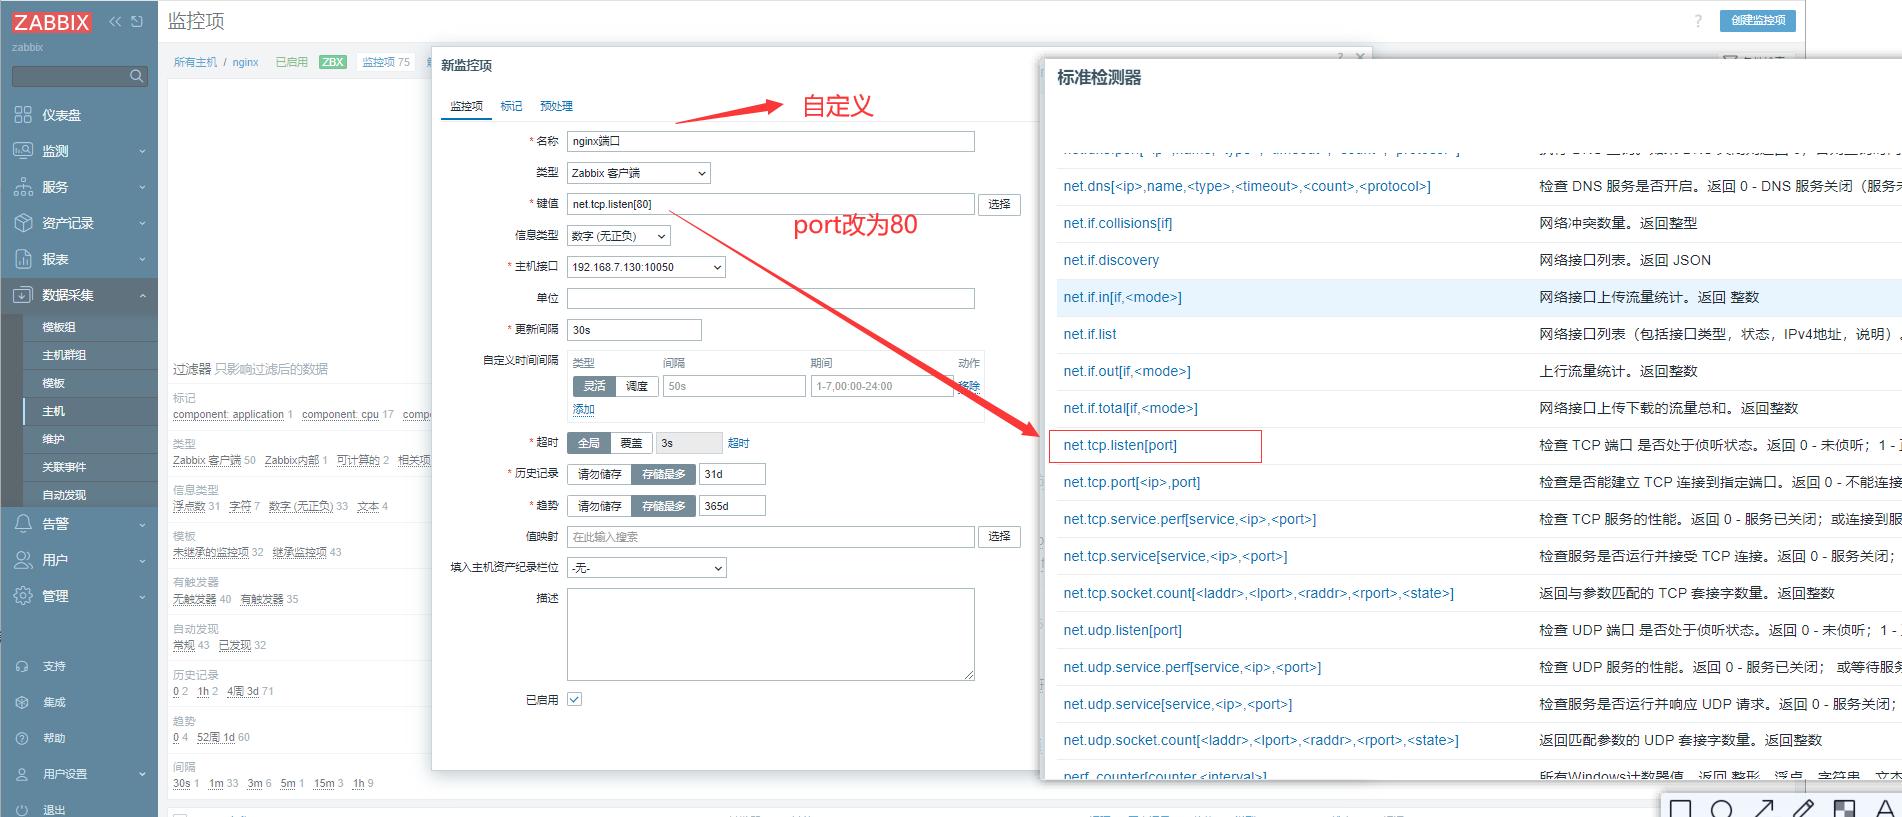
Task: Click the 创建监控项 button
Action: tap(1758, 20)
